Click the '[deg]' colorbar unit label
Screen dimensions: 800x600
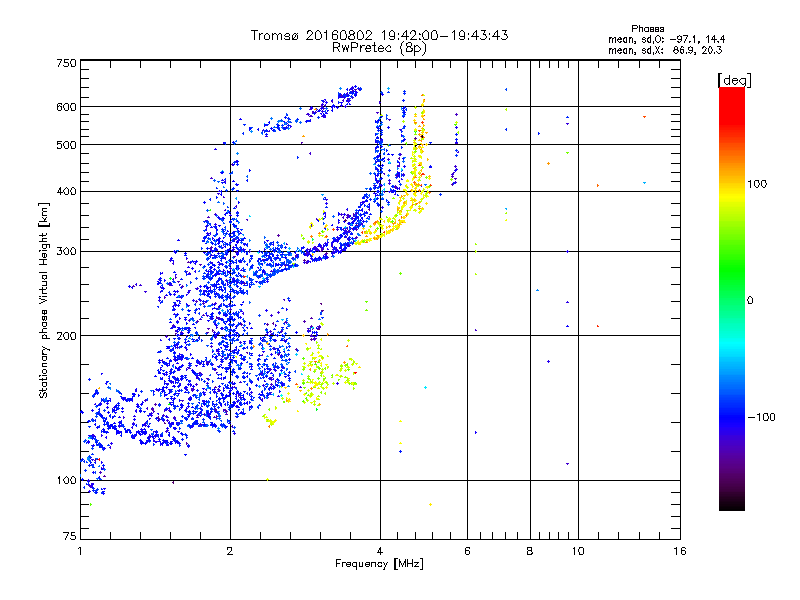(x=734, y=80)
